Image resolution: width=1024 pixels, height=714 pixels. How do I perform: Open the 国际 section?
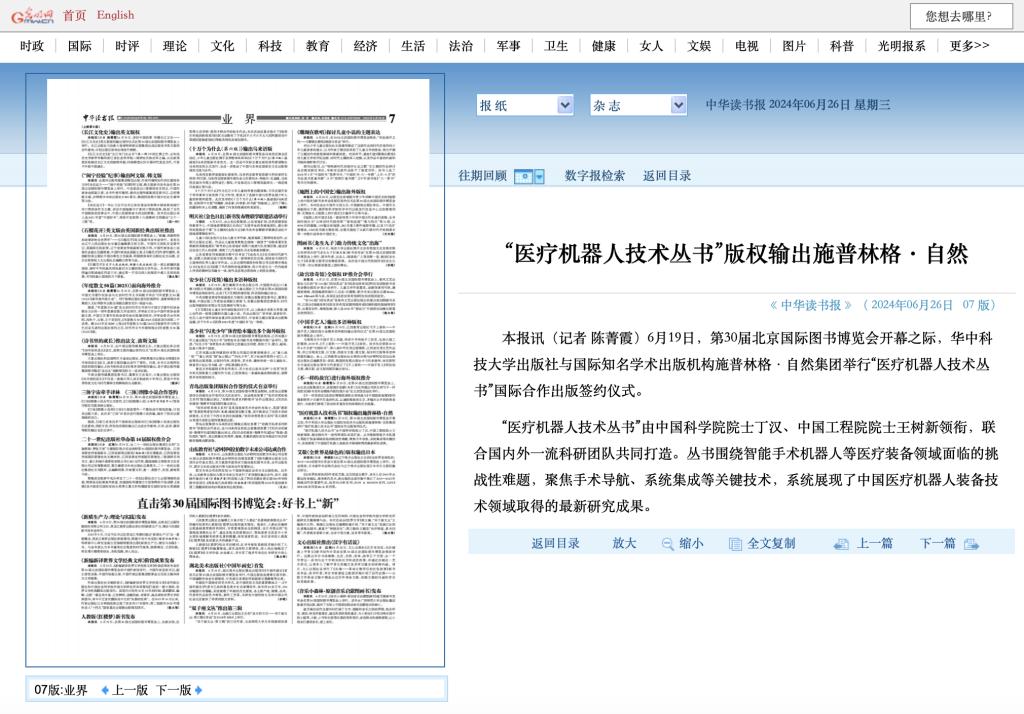[x=80, y=46]
